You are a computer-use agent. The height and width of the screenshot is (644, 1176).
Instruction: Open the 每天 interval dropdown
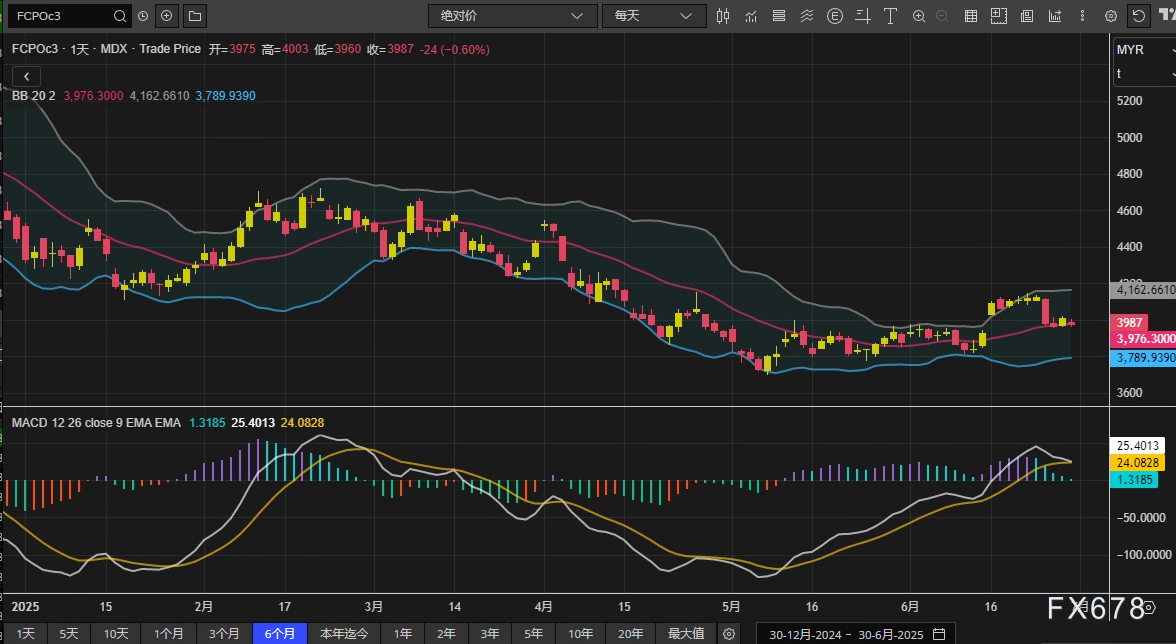653,16
